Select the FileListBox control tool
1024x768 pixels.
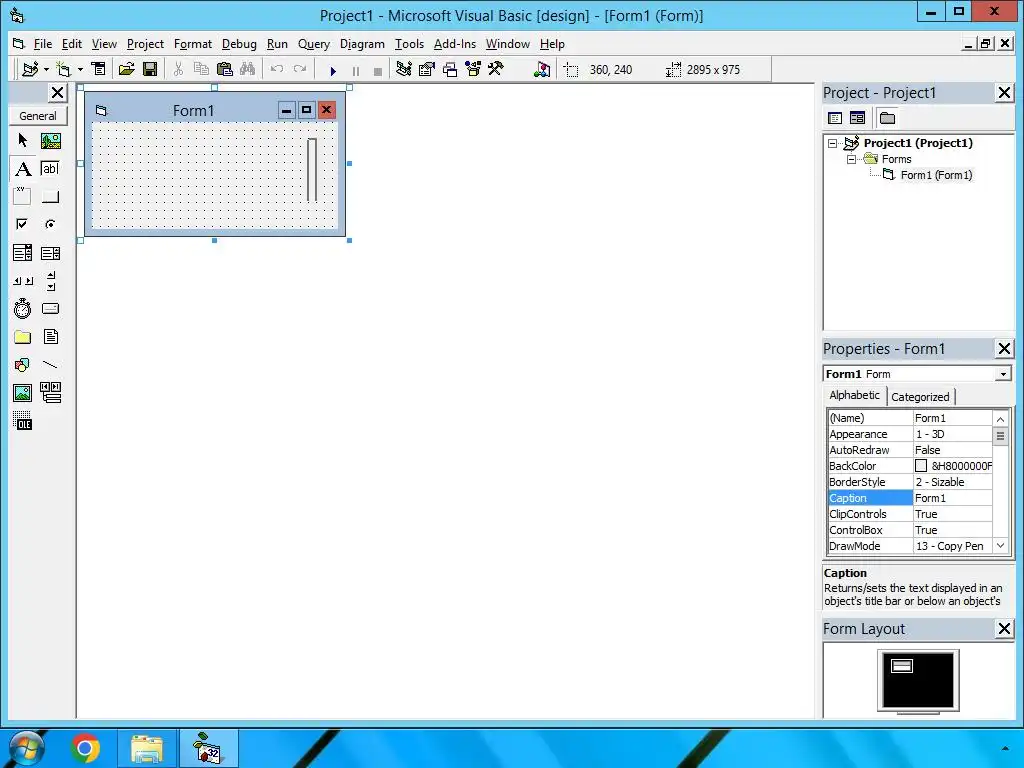tap(50, 337)
